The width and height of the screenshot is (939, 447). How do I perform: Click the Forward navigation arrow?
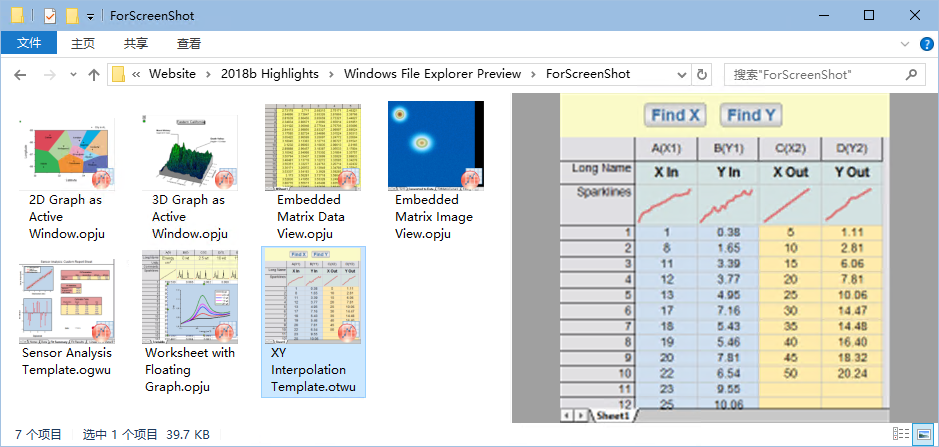48,75
